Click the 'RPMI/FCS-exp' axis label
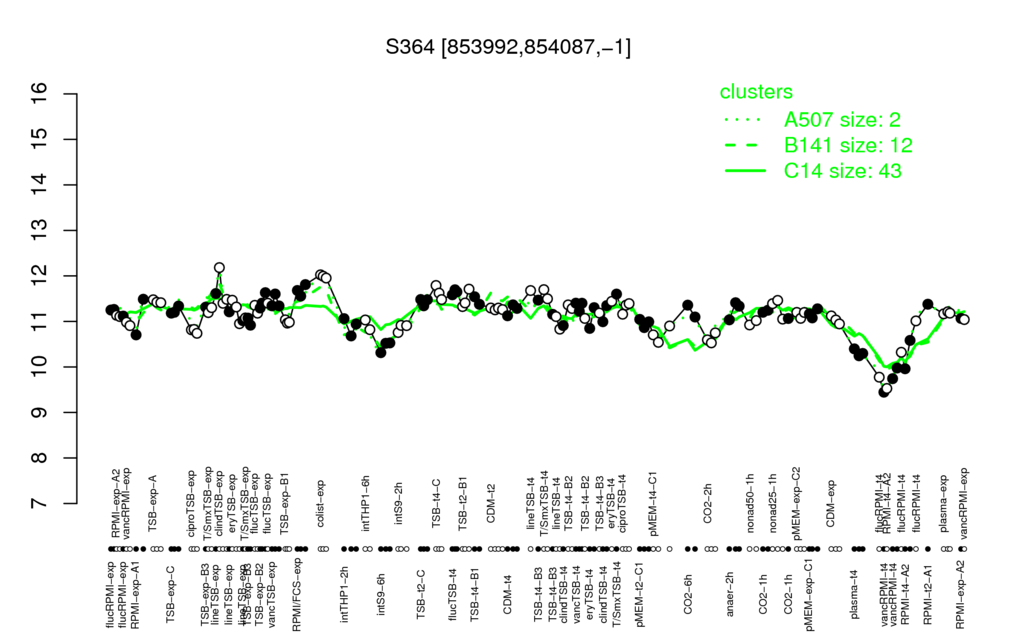This screenshot has height=640, width=1024. click(296, 595)
